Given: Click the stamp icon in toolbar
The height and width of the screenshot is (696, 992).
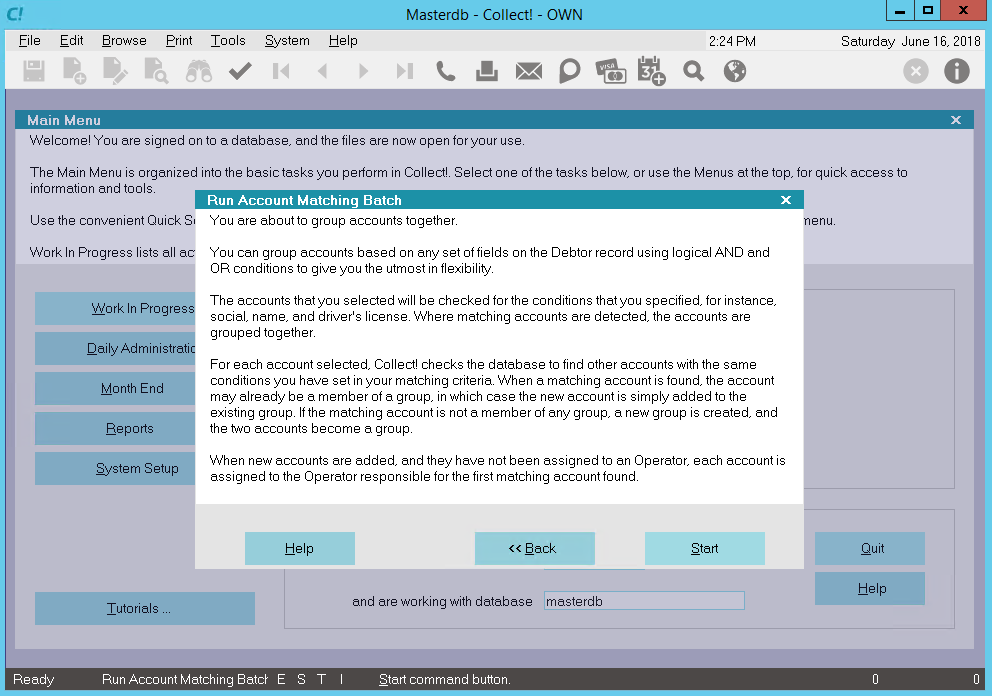Looking at the screenshot, I should [487, 71].
